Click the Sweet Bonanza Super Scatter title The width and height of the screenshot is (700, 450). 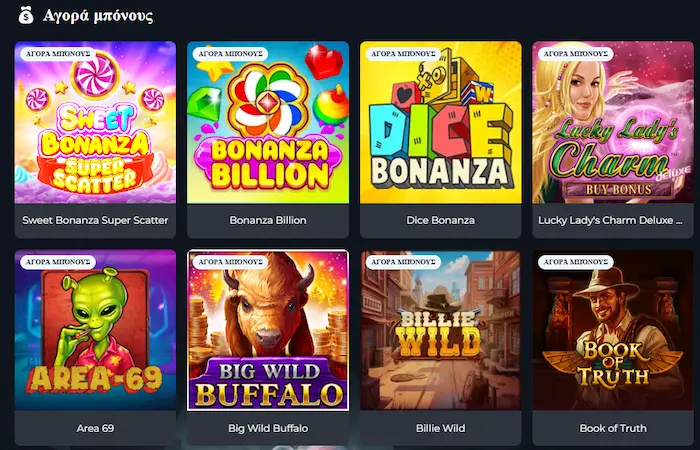[96, 220]
